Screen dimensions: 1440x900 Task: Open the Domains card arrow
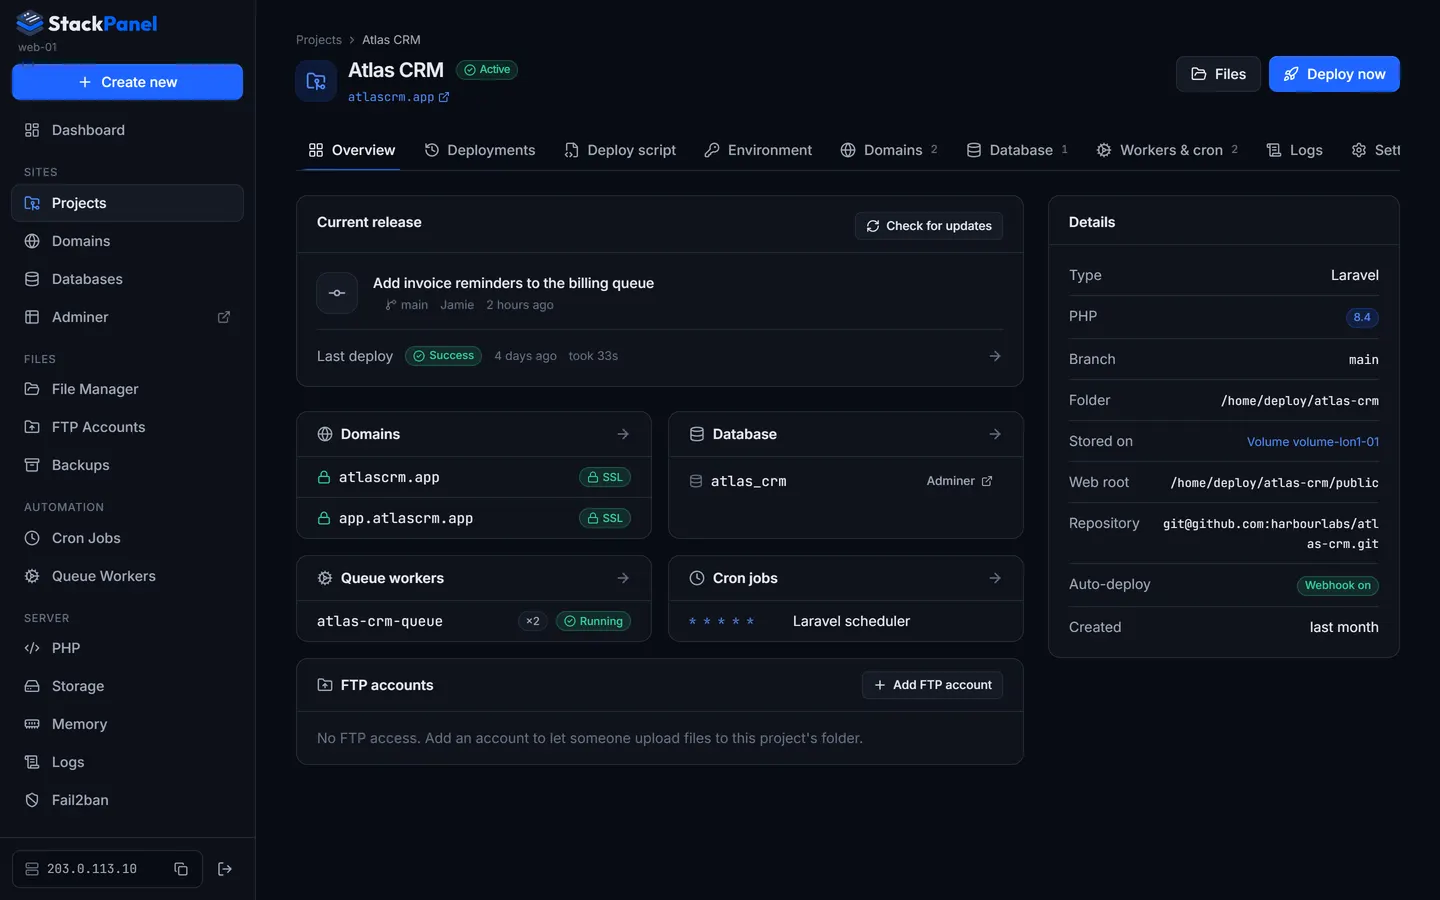pos(623,434)
